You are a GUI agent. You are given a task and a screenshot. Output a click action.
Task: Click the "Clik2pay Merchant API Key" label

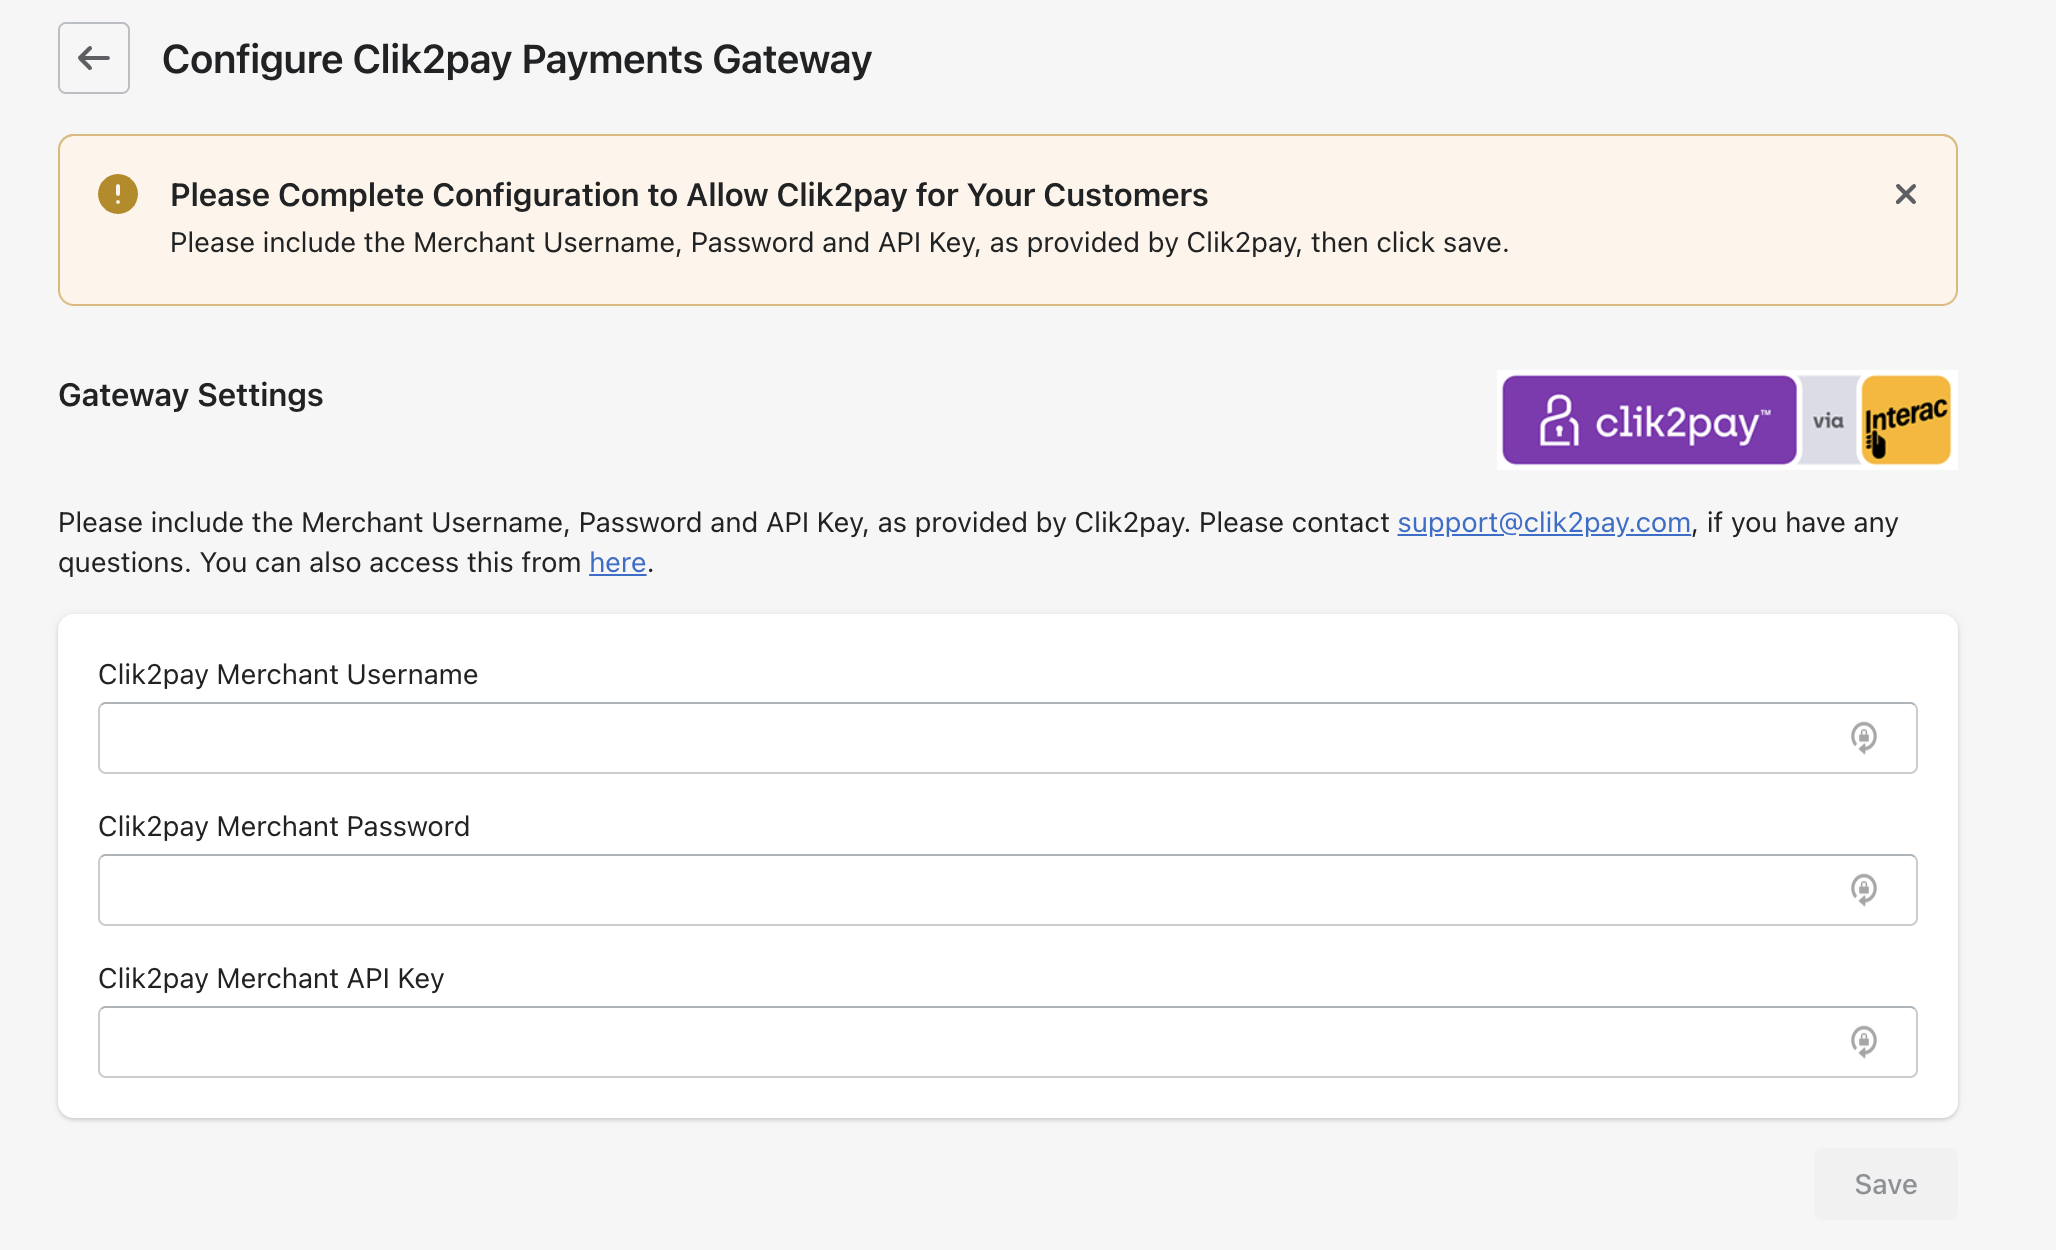(271, 979)
